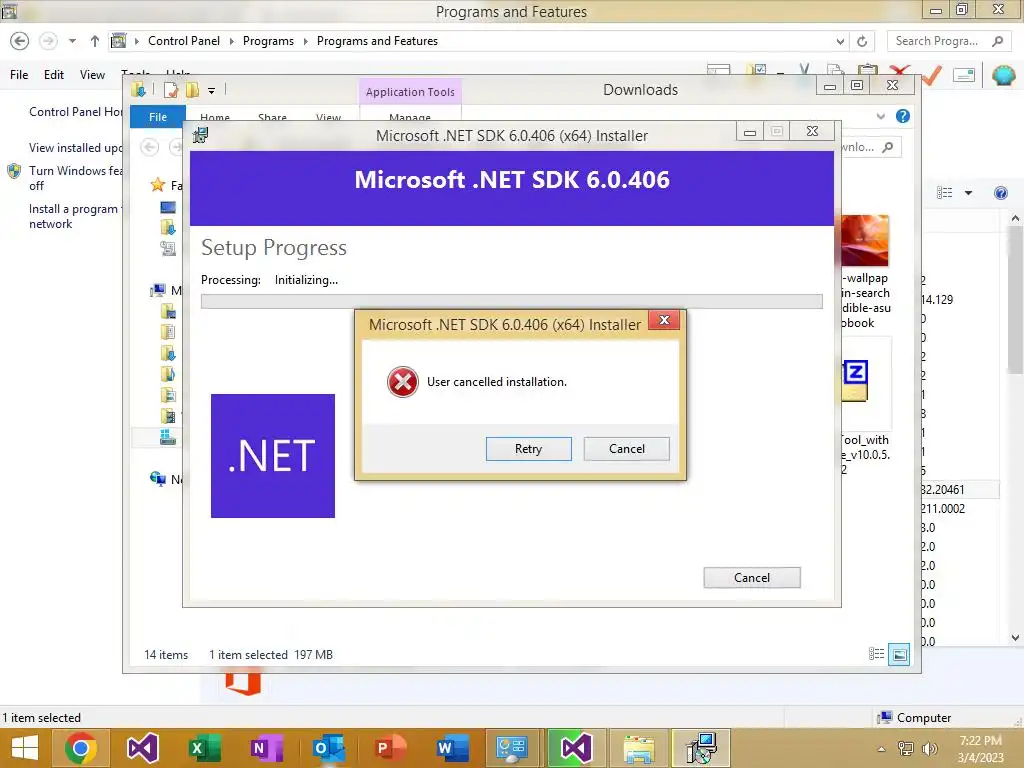Click the red Delete X toolbar icon
Screen dimensions: 1024x768
pyautogui.click(x=899, y=69)
